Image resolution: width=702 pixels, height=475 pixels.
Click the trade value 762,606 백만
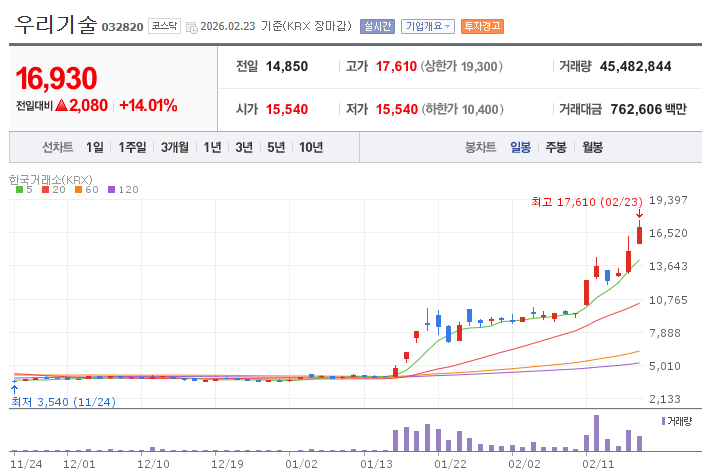tap(648, 109)
